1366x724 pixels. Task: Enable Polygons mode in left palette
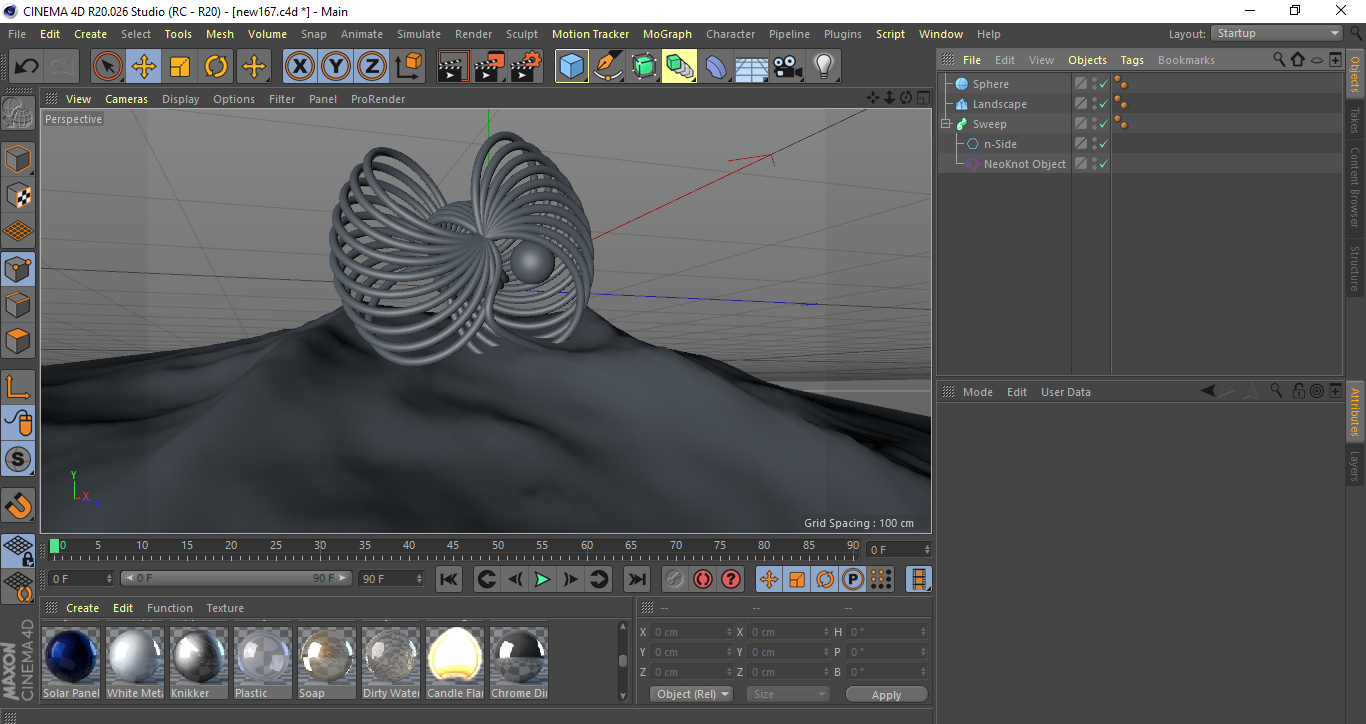pos(18,340)
